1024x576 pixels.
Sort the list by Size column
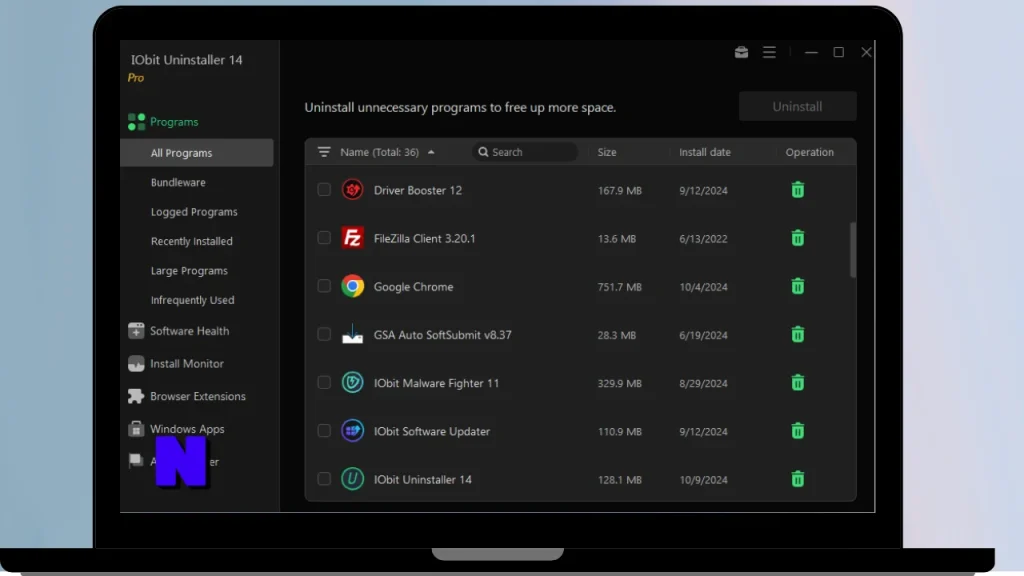[x=607, y=152]
